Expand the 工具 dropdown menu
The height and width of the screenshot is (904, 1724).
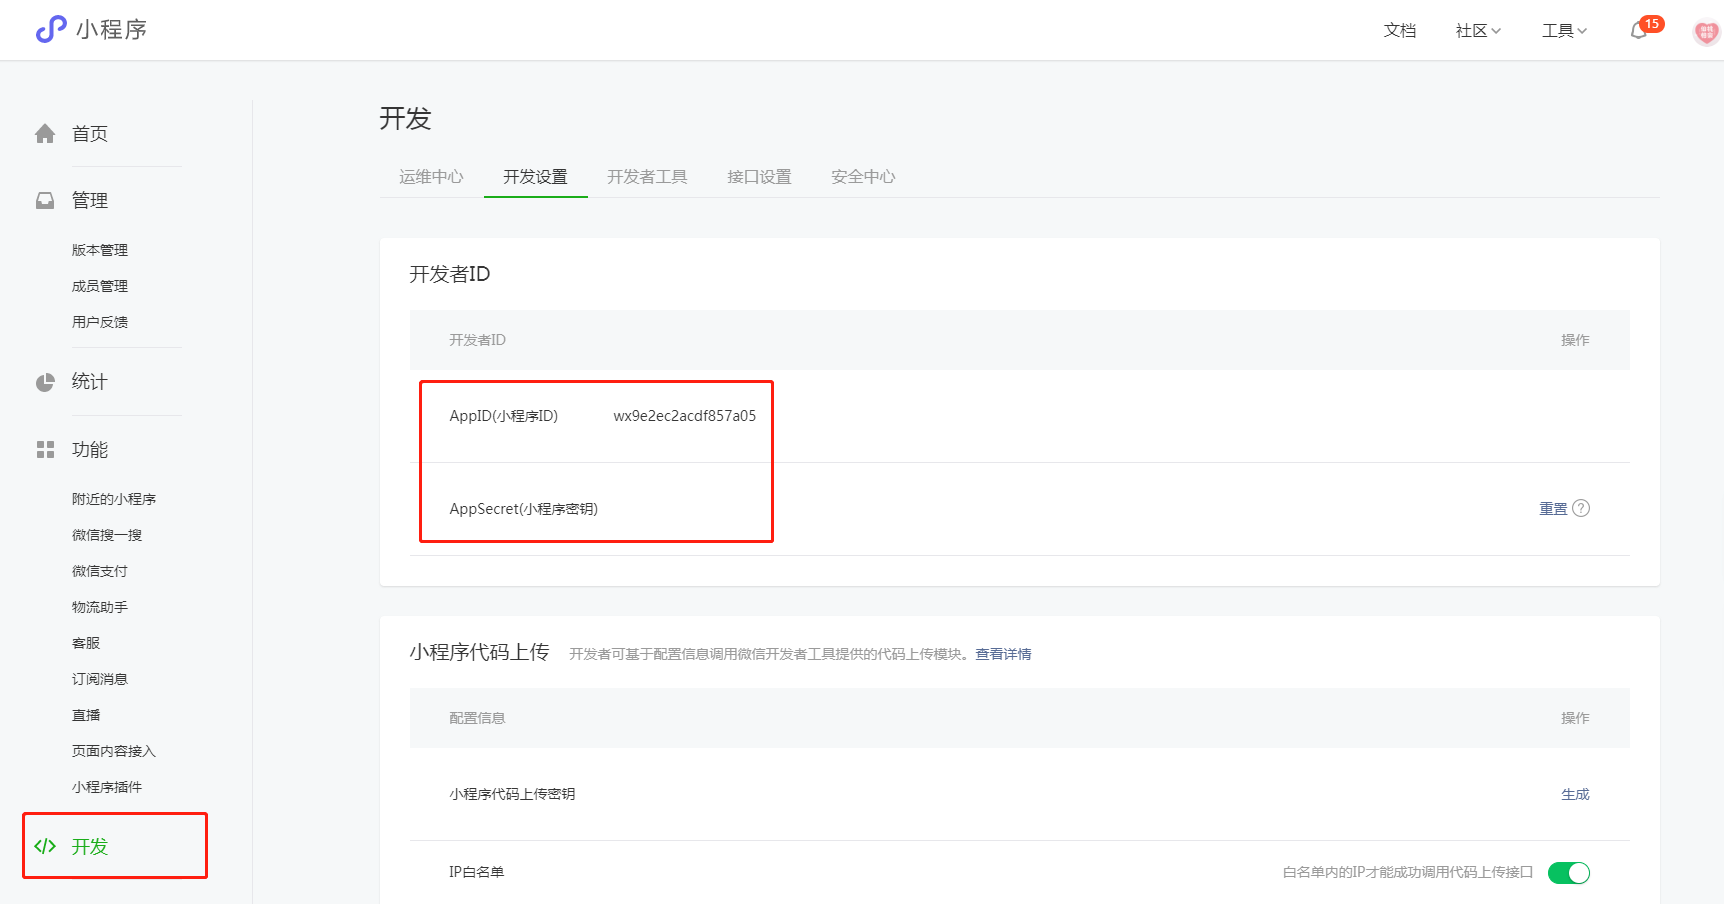(1564, 31)
